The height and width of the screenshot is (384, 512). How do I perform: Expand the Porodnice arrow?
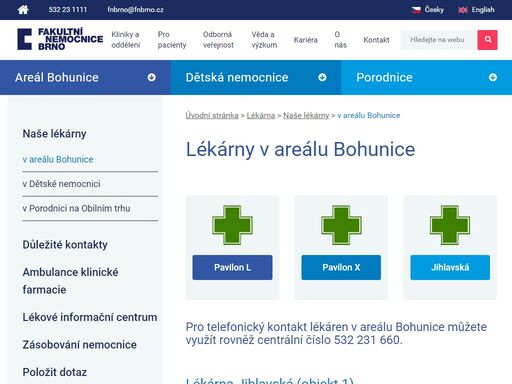coord(493,77)
